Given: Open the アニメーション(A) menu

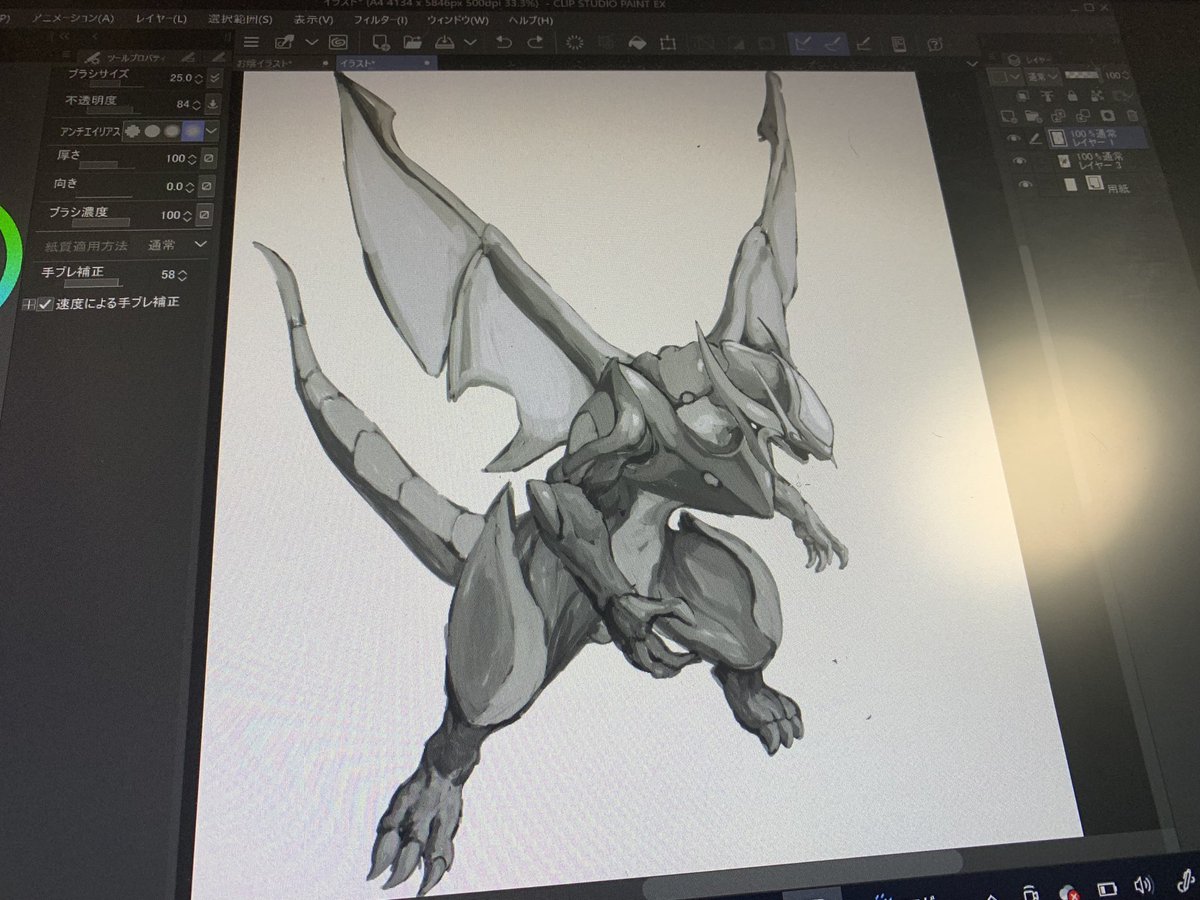Looking at the screenshot, I should point(72,18).
